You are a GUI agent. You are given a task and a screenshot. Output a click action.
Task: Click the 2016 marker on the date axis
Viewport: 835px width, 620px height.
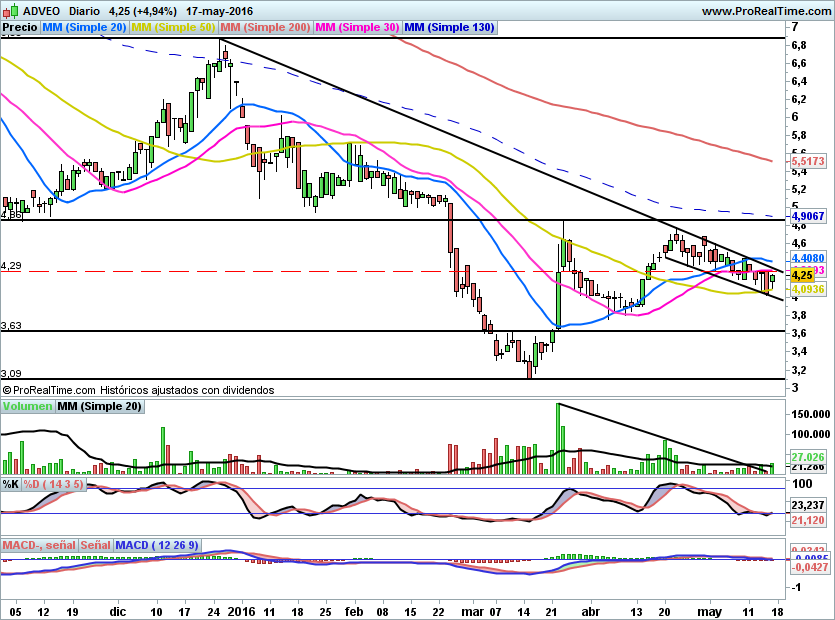tap(240, 610)
